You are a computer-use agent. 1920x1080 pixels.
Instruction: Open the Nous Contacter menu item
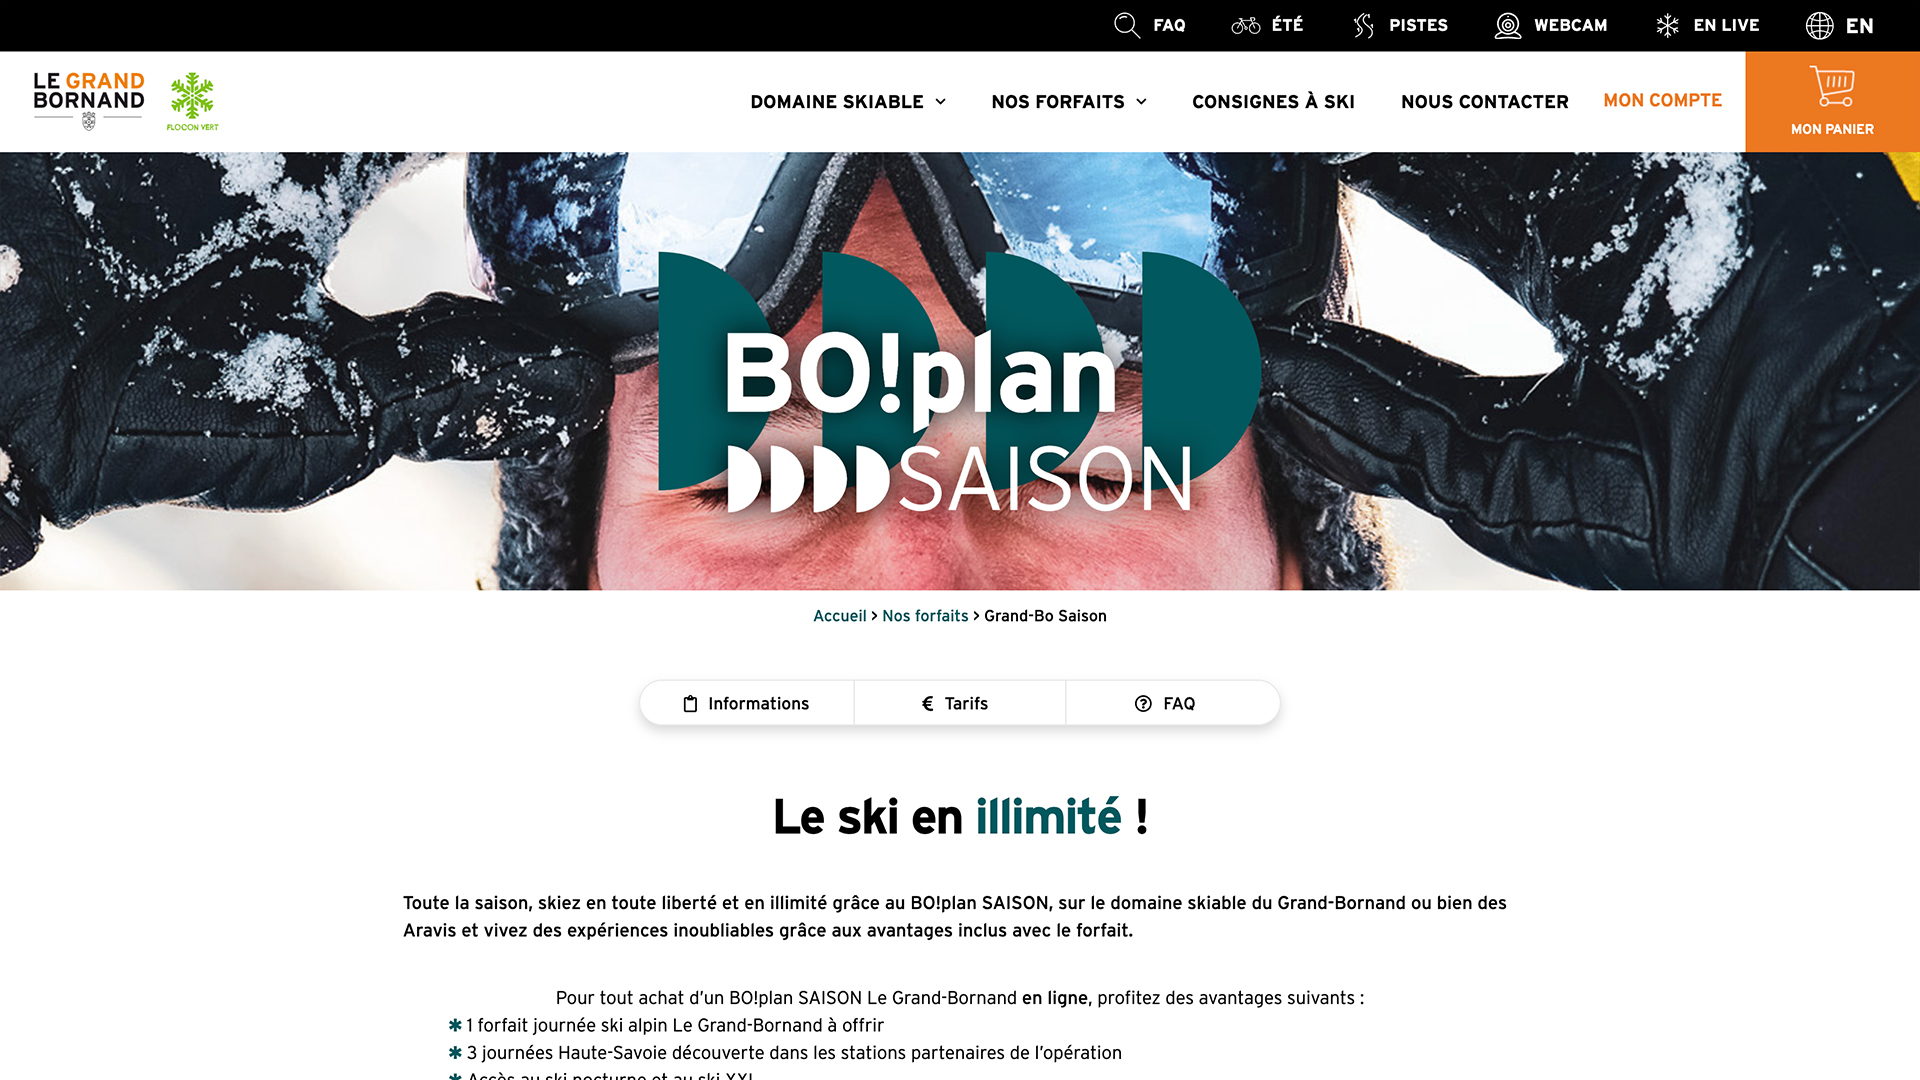(x=1485, y=102)
